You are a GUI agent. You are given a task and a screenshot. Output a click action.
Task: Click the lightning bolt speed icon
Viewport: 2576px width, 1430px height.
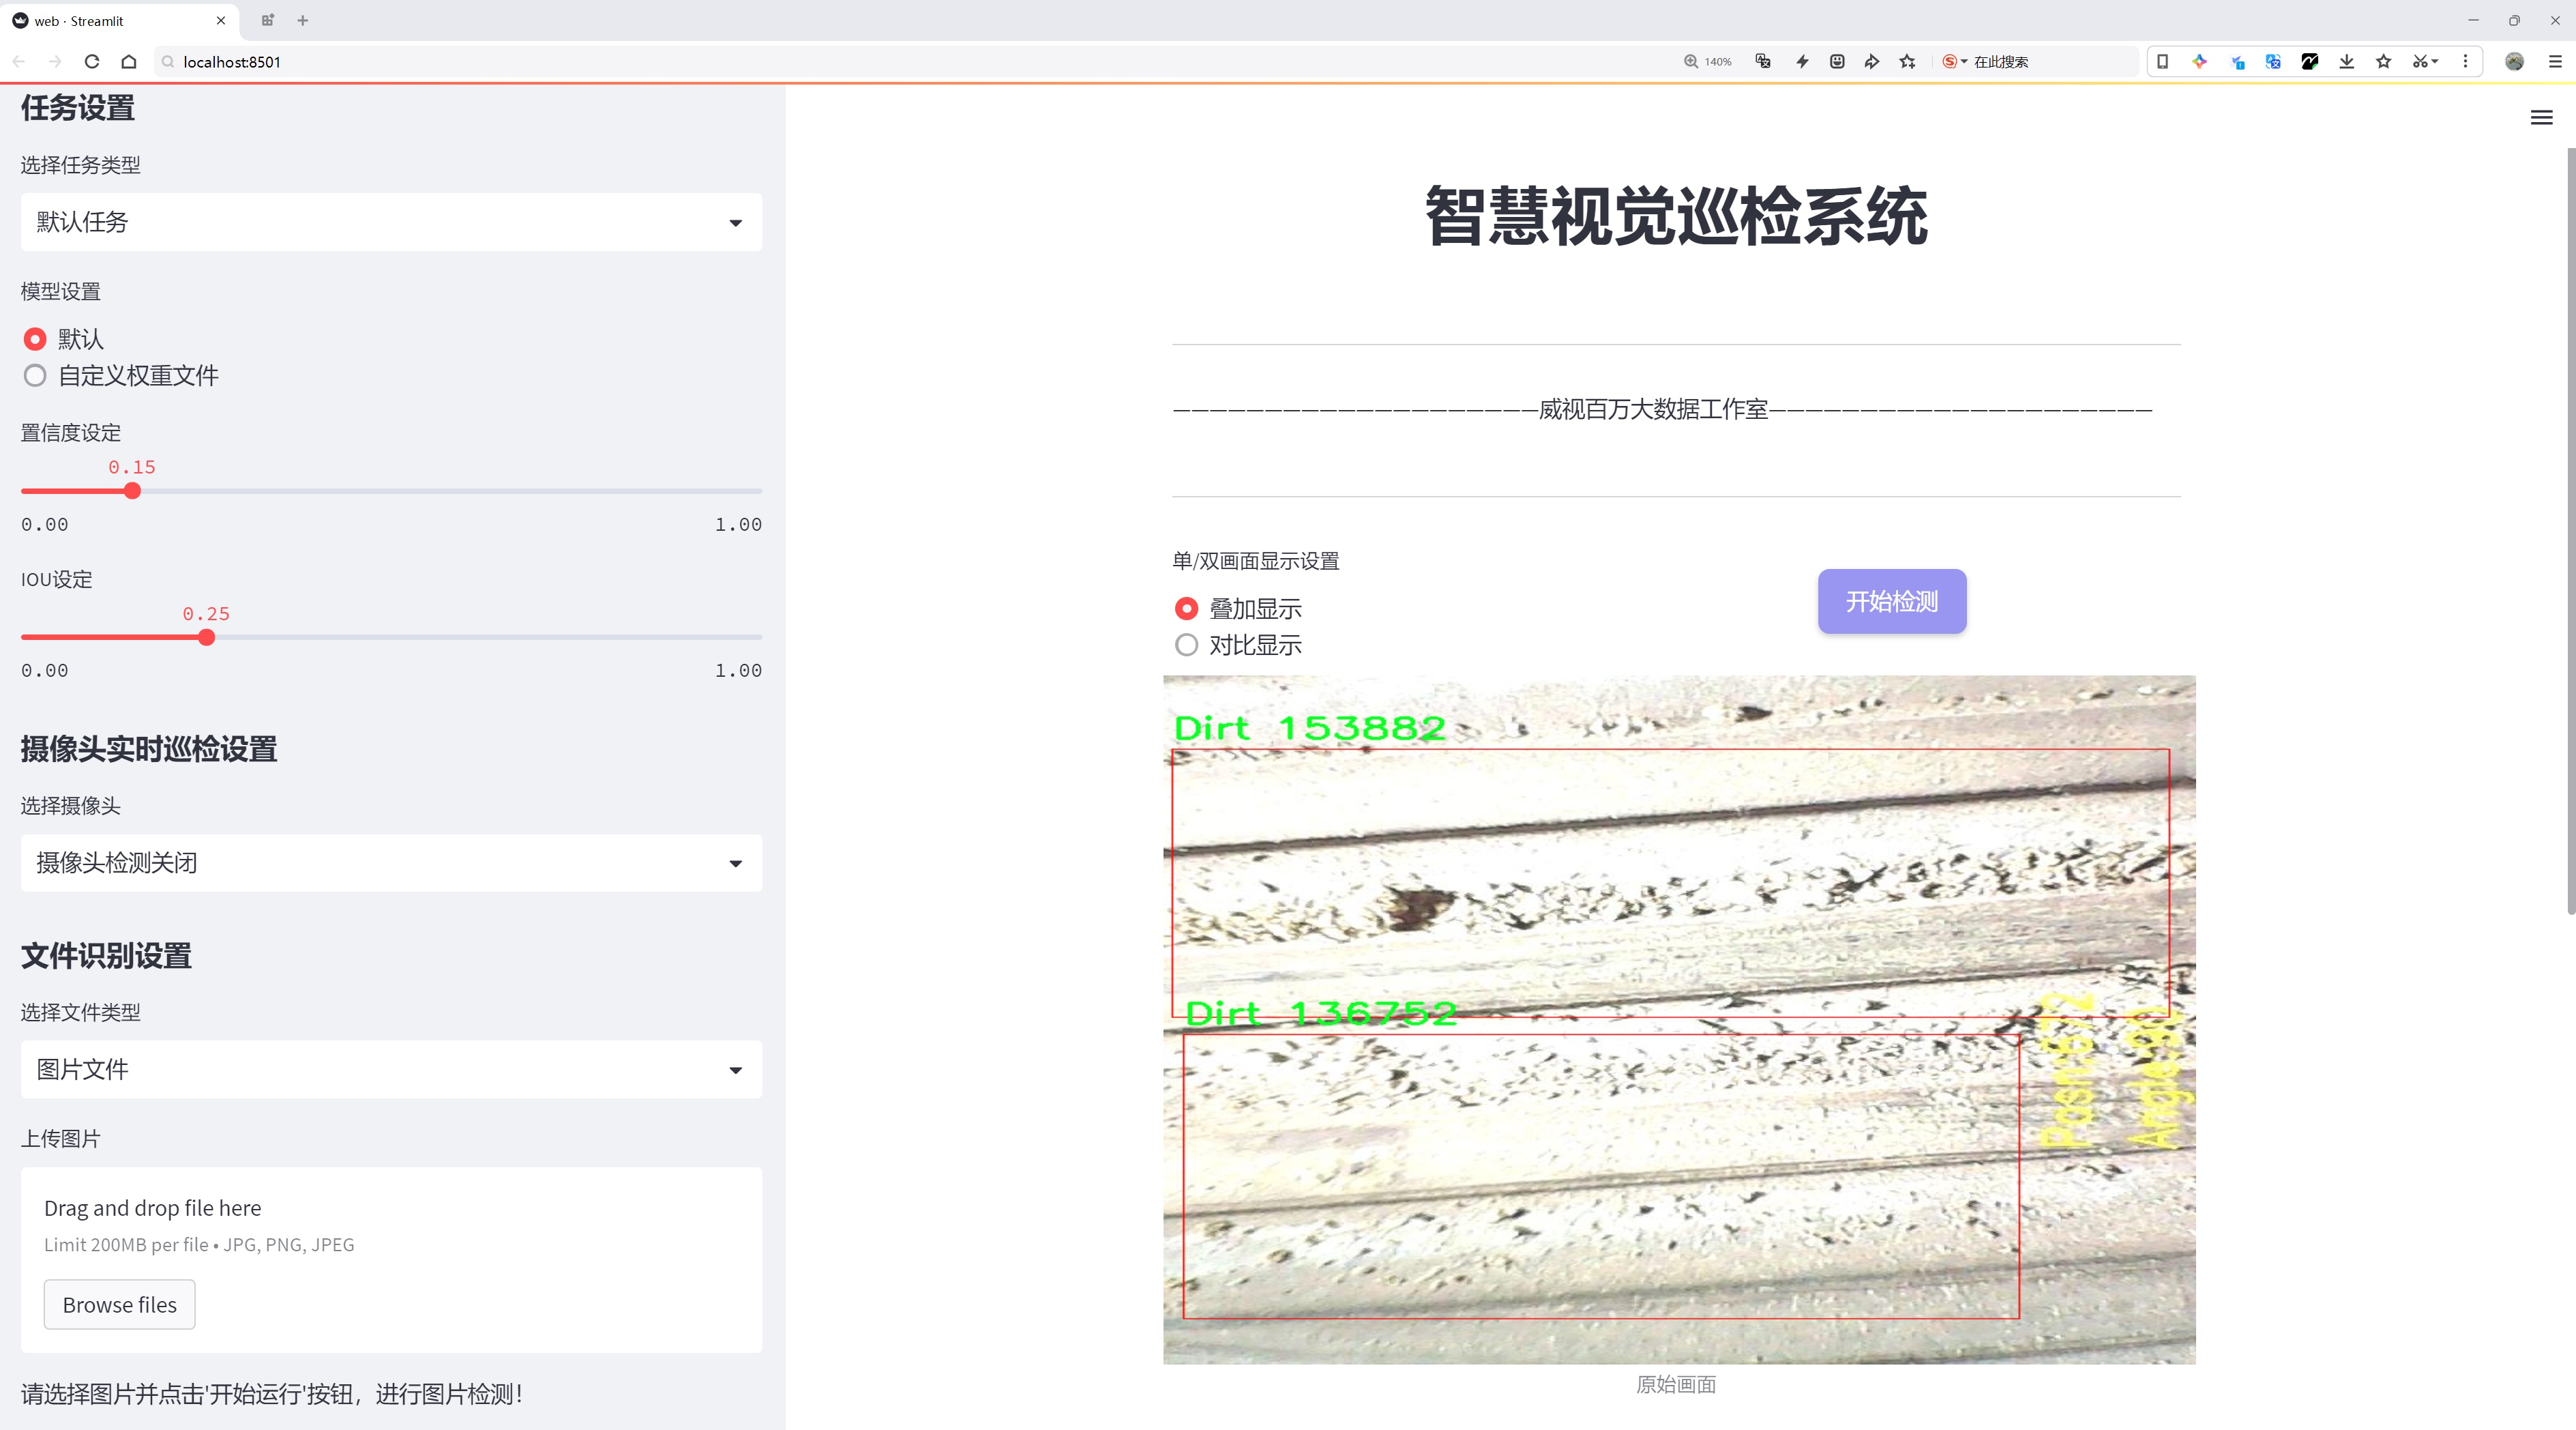click(1802, 62)
